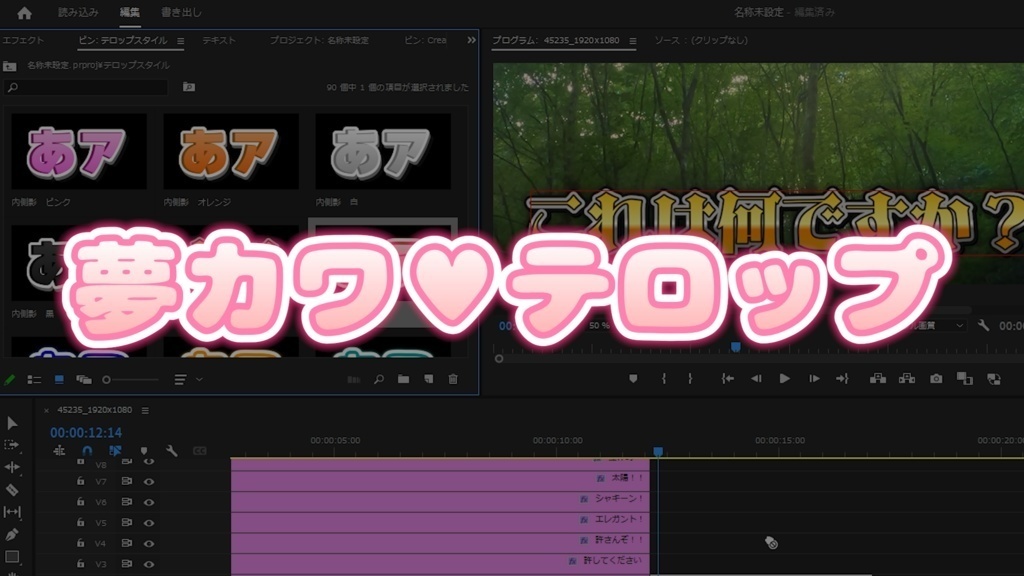The image size is (1024, 576).
Task: Open the エフェクト panel tab
Action: coord(22,40)
